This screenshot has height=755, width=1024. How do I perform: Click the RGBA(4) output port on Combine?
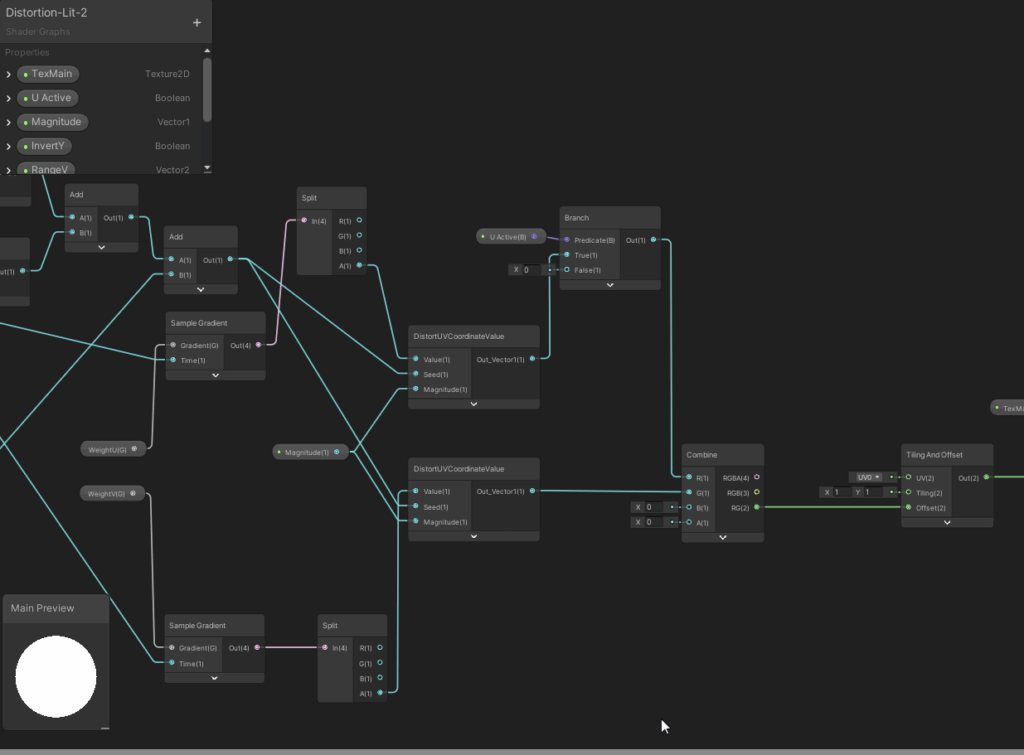(x=756, y=478)
